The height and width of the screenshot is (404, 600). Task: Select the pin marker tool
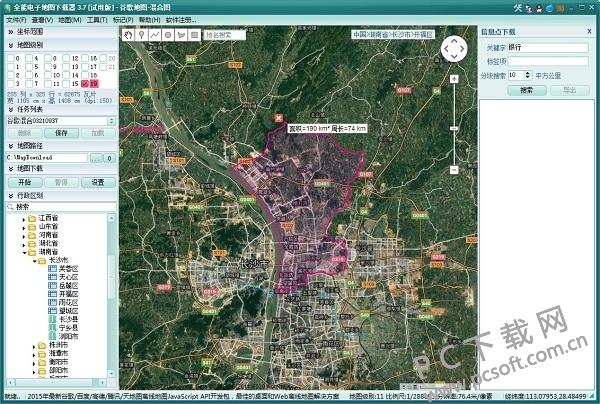coord(142,35)
